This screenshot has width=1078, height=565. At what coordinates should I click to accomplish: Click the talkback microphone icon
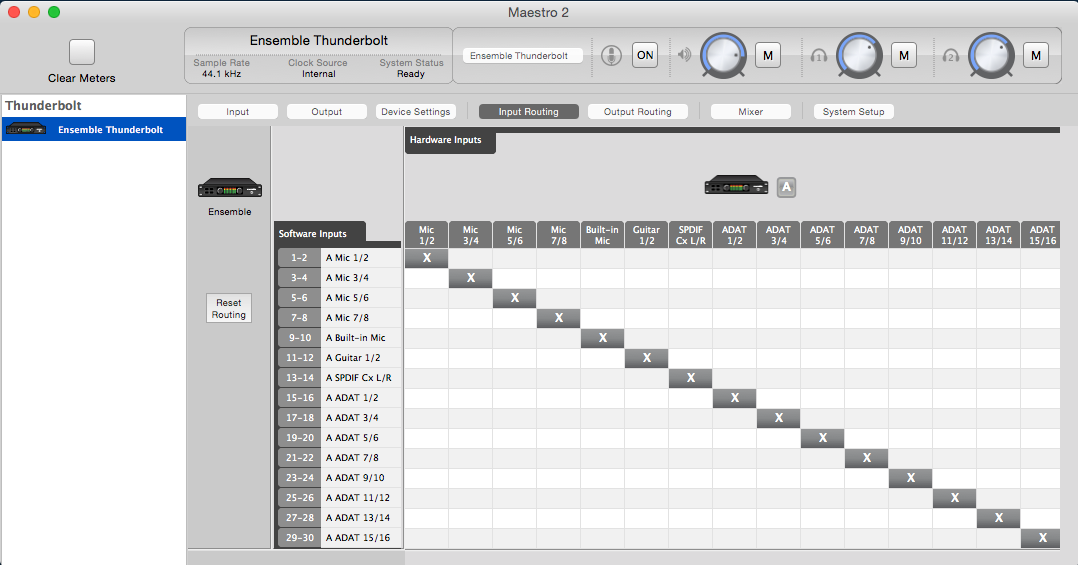[611, 56]
